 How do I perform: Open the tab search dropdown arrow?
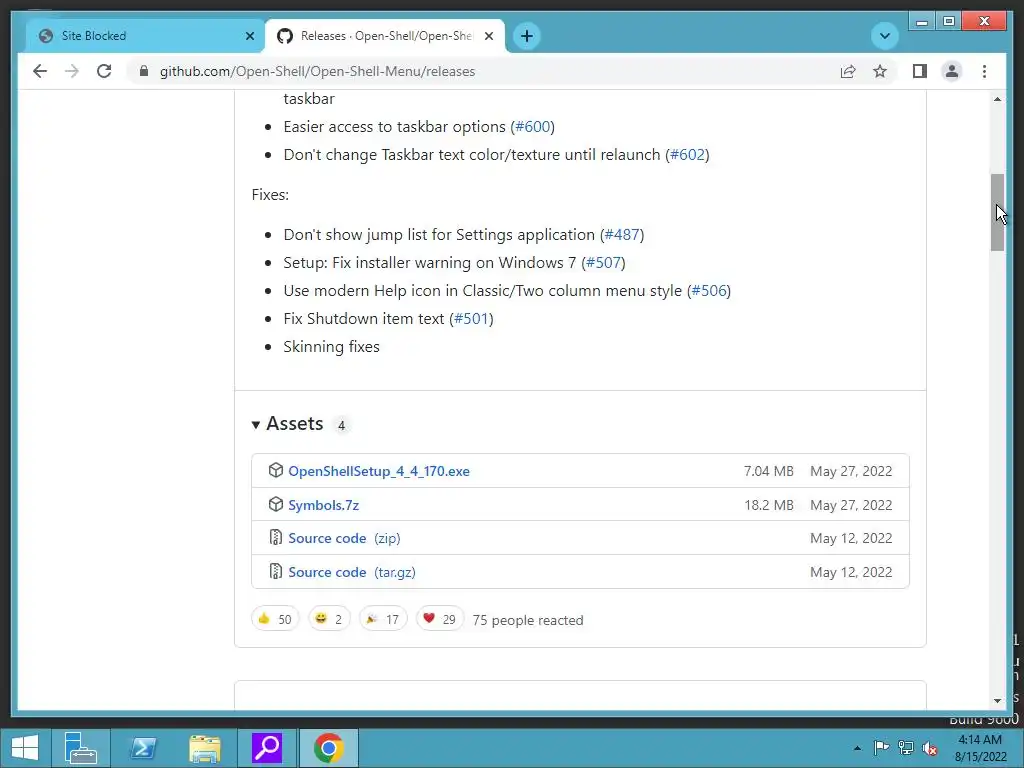point(885,36)
